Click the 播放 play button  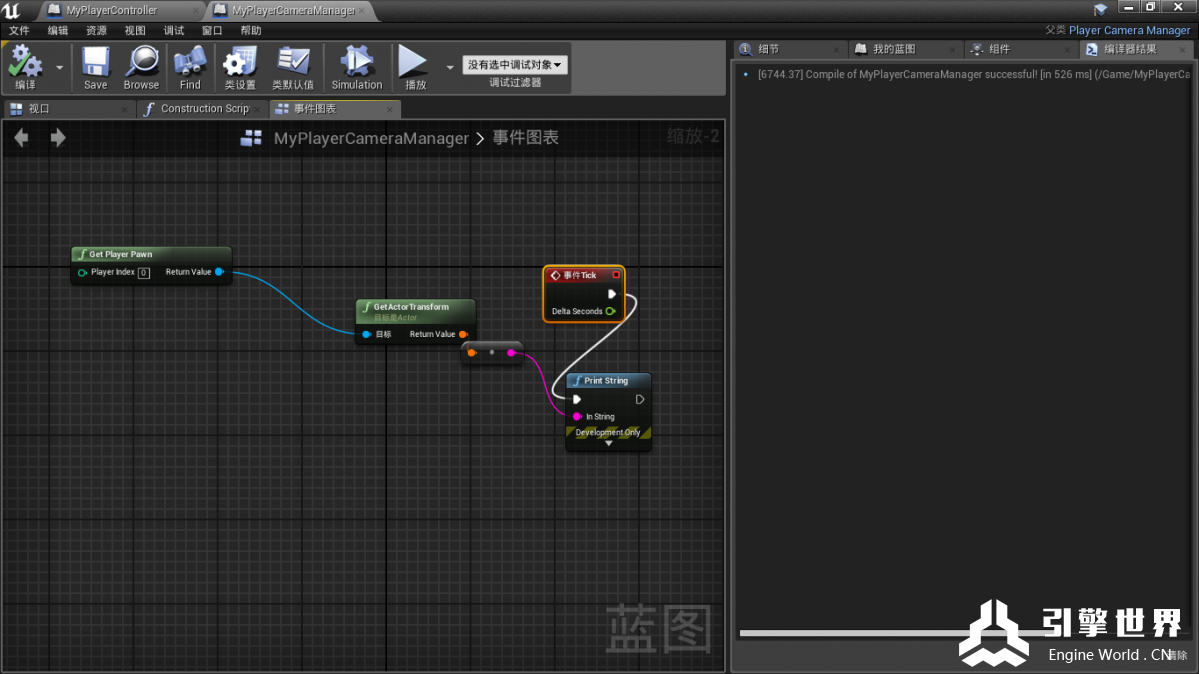coord(414,68)
